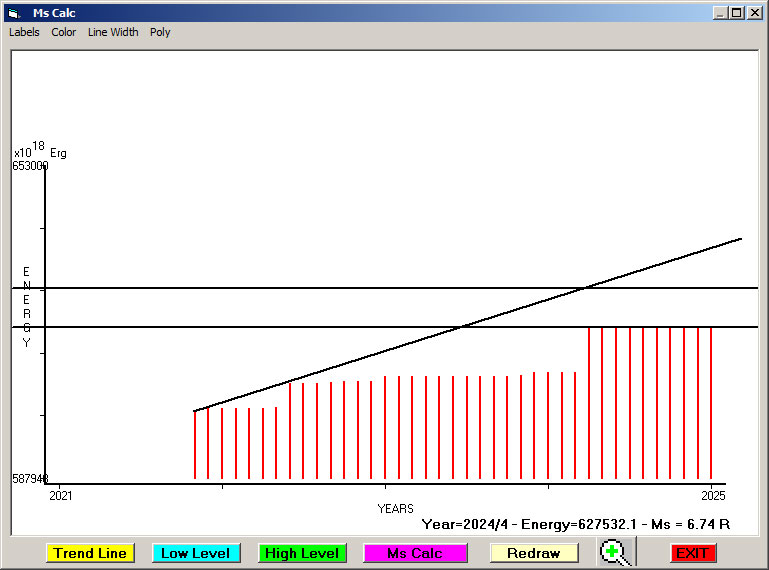Click the 653000 energy axis maximum label
Image resolution: width=769 pixels, height=570 pixels.
tap(30, 166)
